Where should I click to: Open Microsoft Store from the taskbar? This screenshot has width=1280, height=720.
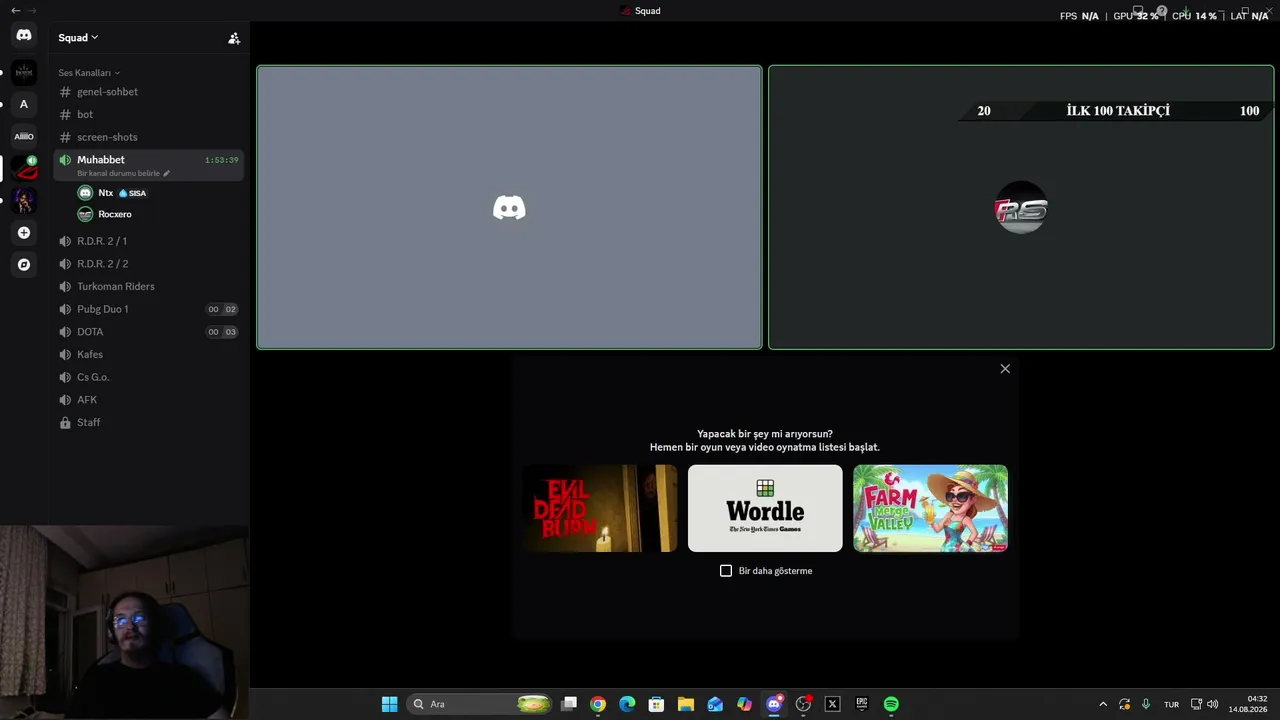click(x=656, y=704)
